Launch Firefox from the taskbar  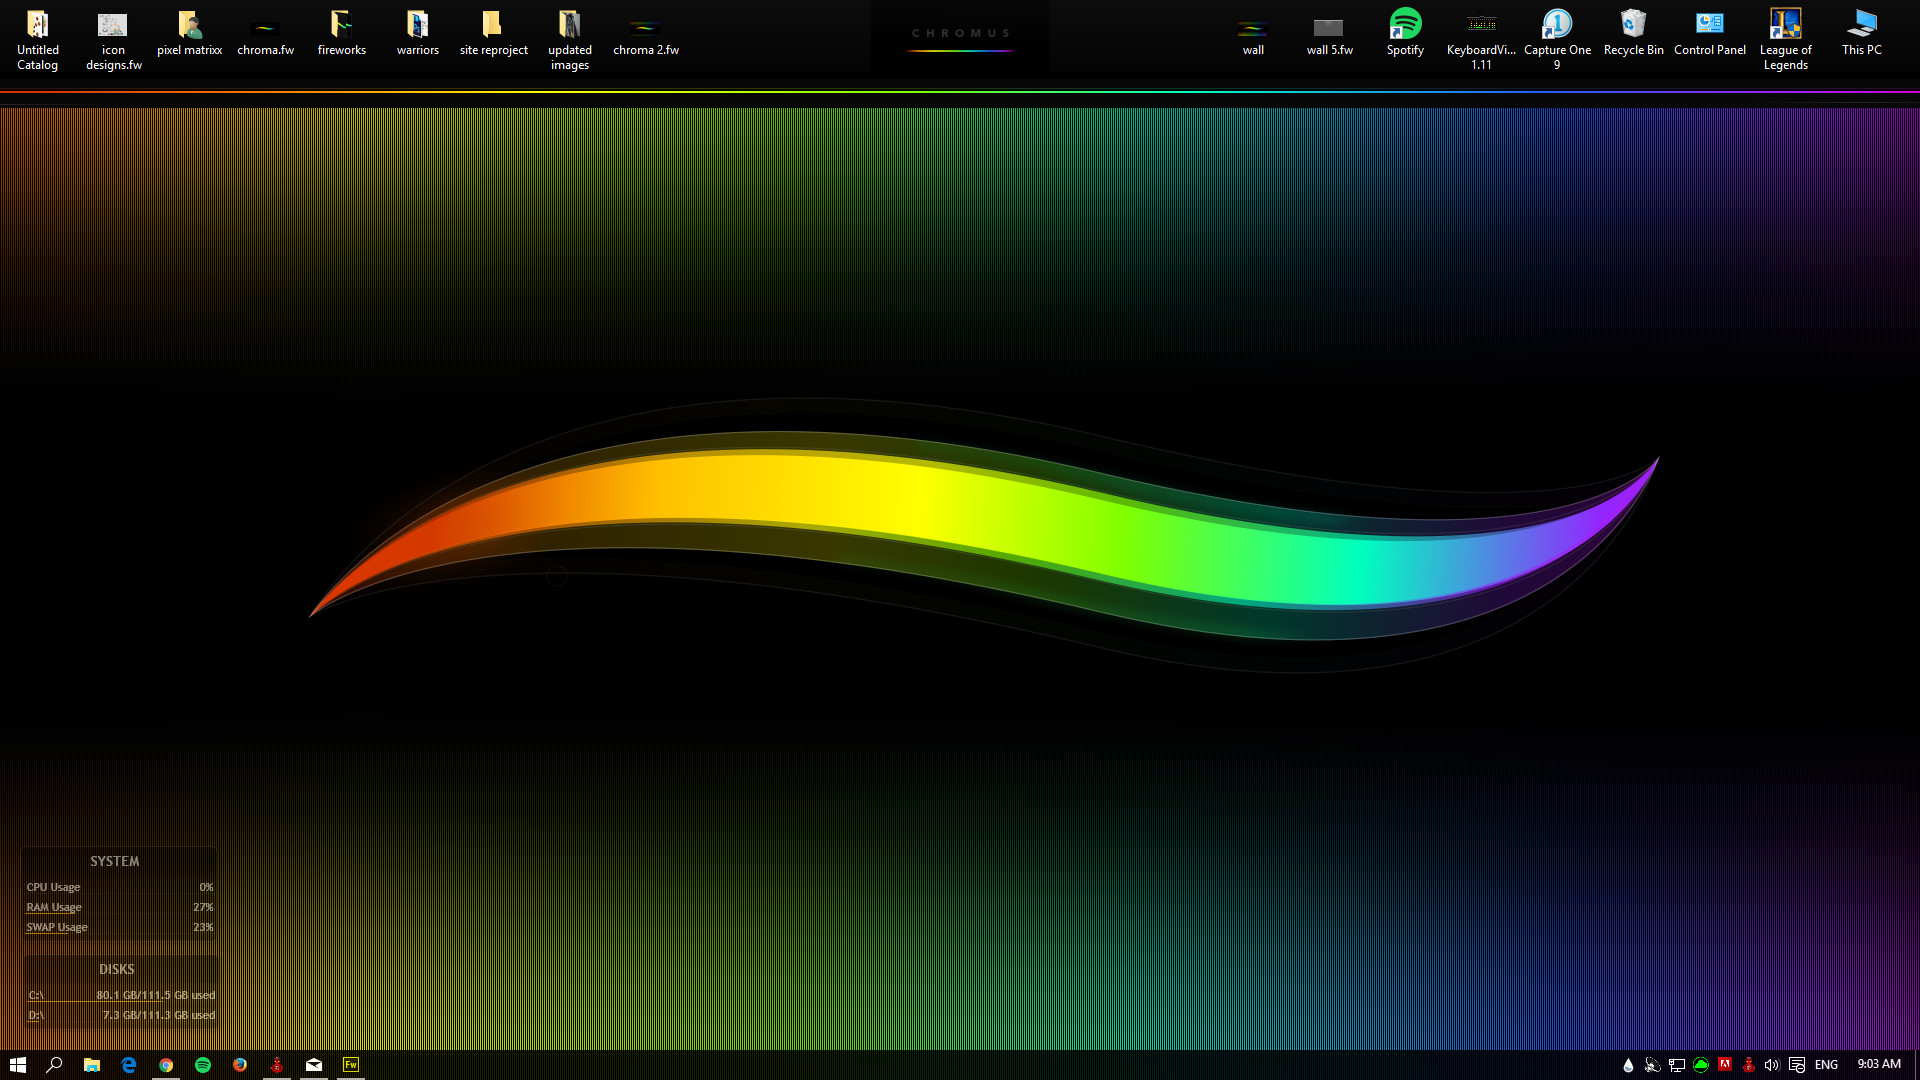(239, 1065)
